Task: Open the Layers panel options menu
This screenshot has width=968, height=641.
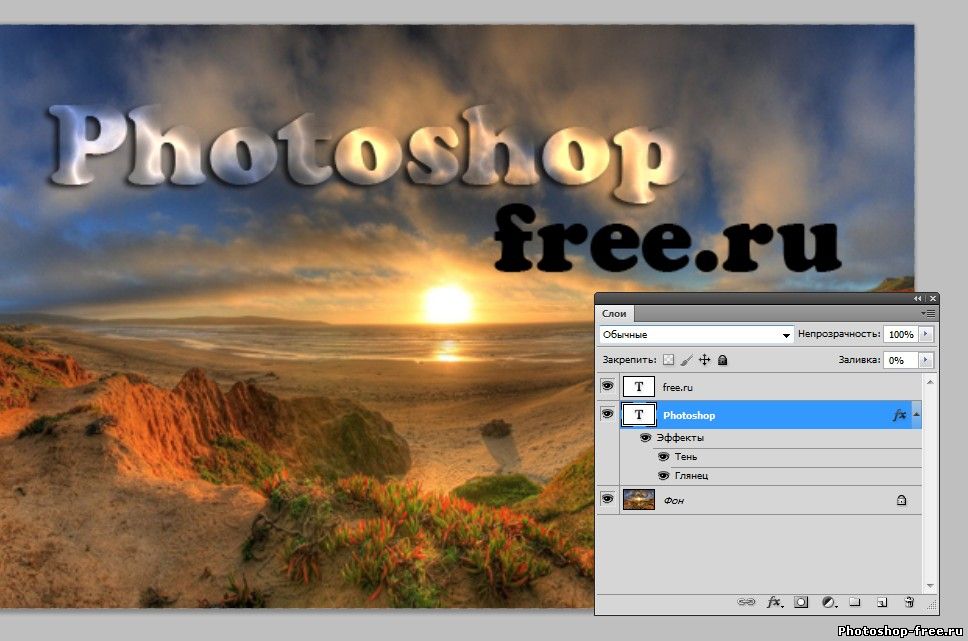Action: tap(927, 314)
